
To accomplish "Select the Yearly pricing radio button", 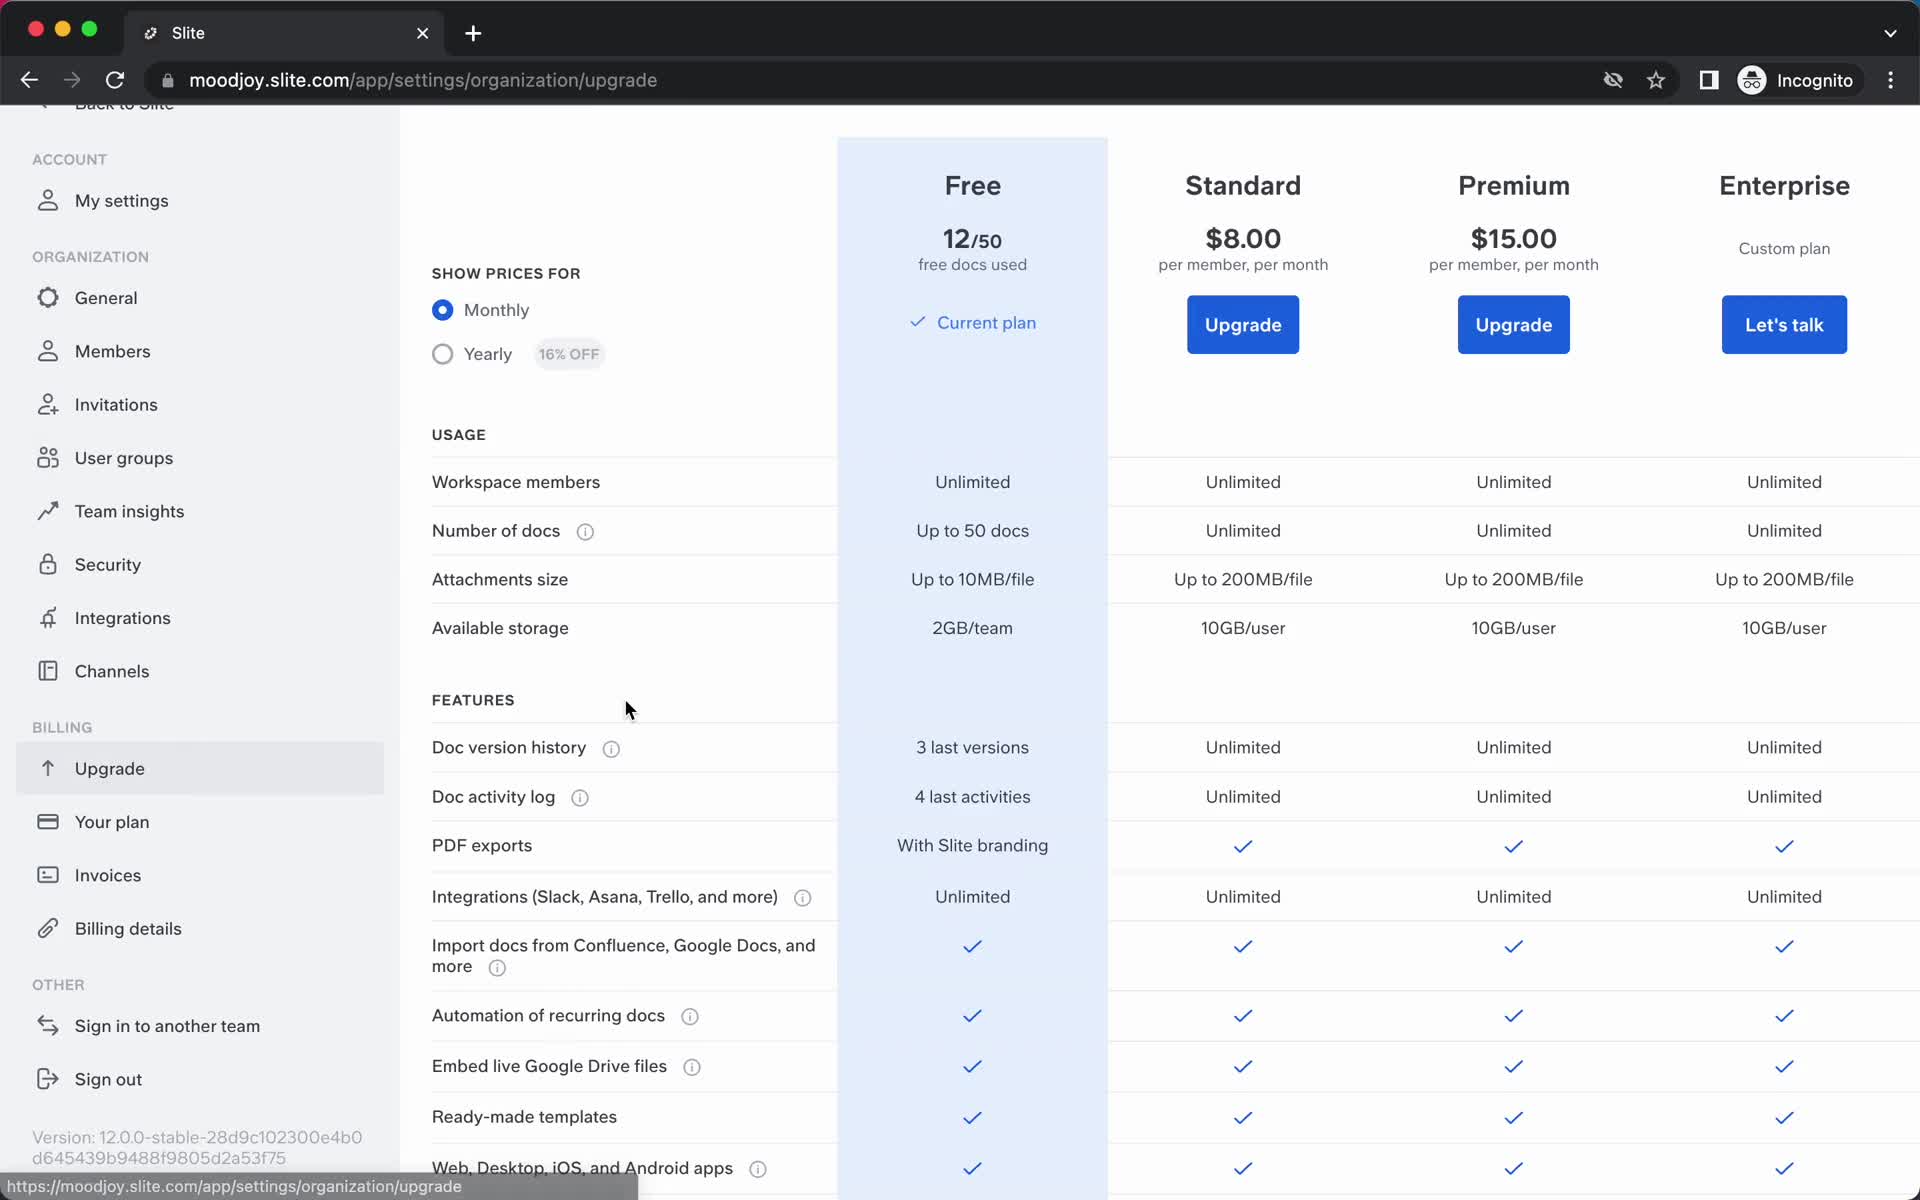I will [x=442, y=354].
